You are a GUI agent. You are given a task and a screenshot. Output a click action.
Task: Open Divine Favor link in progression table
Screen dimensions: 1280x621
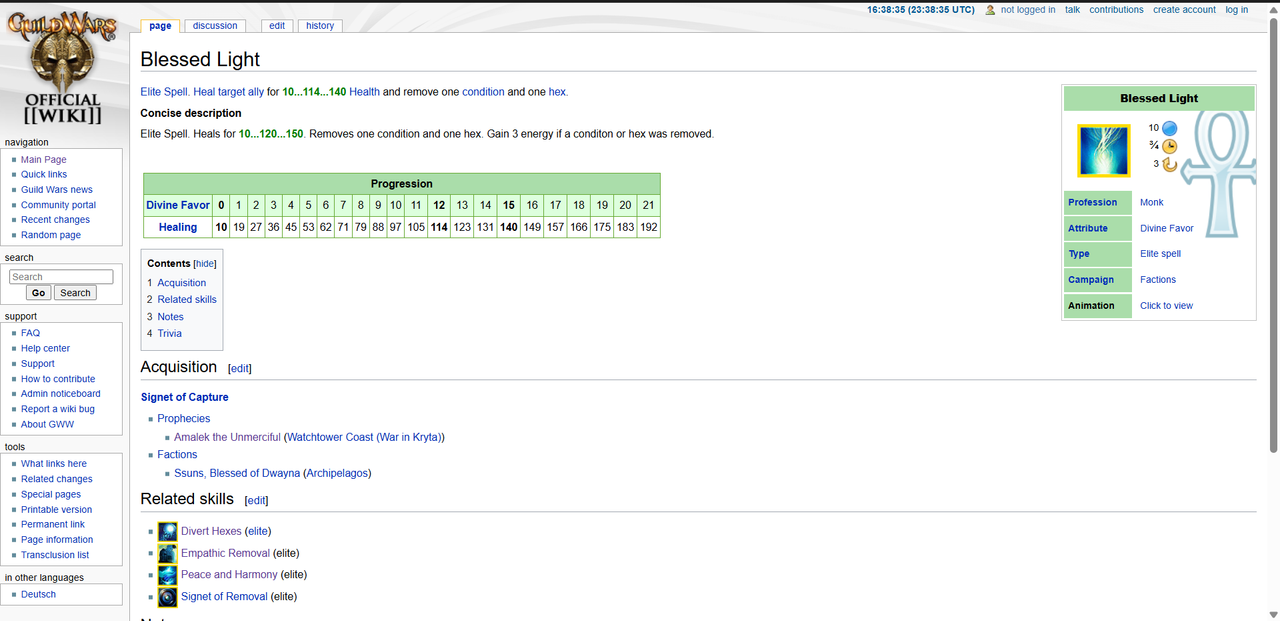pos(178,205)
